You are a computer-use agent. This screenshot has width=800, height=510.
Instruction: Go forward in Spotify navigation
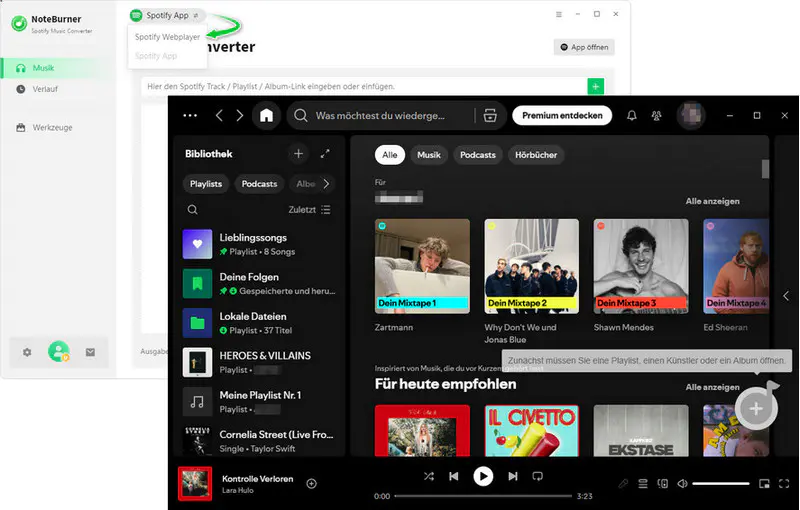240,116
